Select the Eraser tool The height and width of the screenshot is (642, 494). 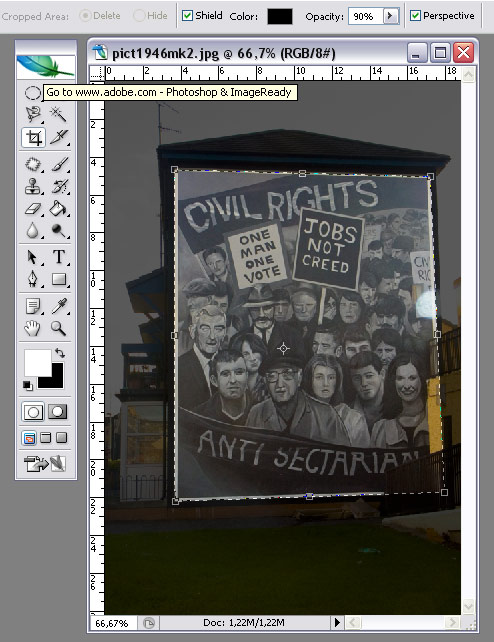click(34, 209)
